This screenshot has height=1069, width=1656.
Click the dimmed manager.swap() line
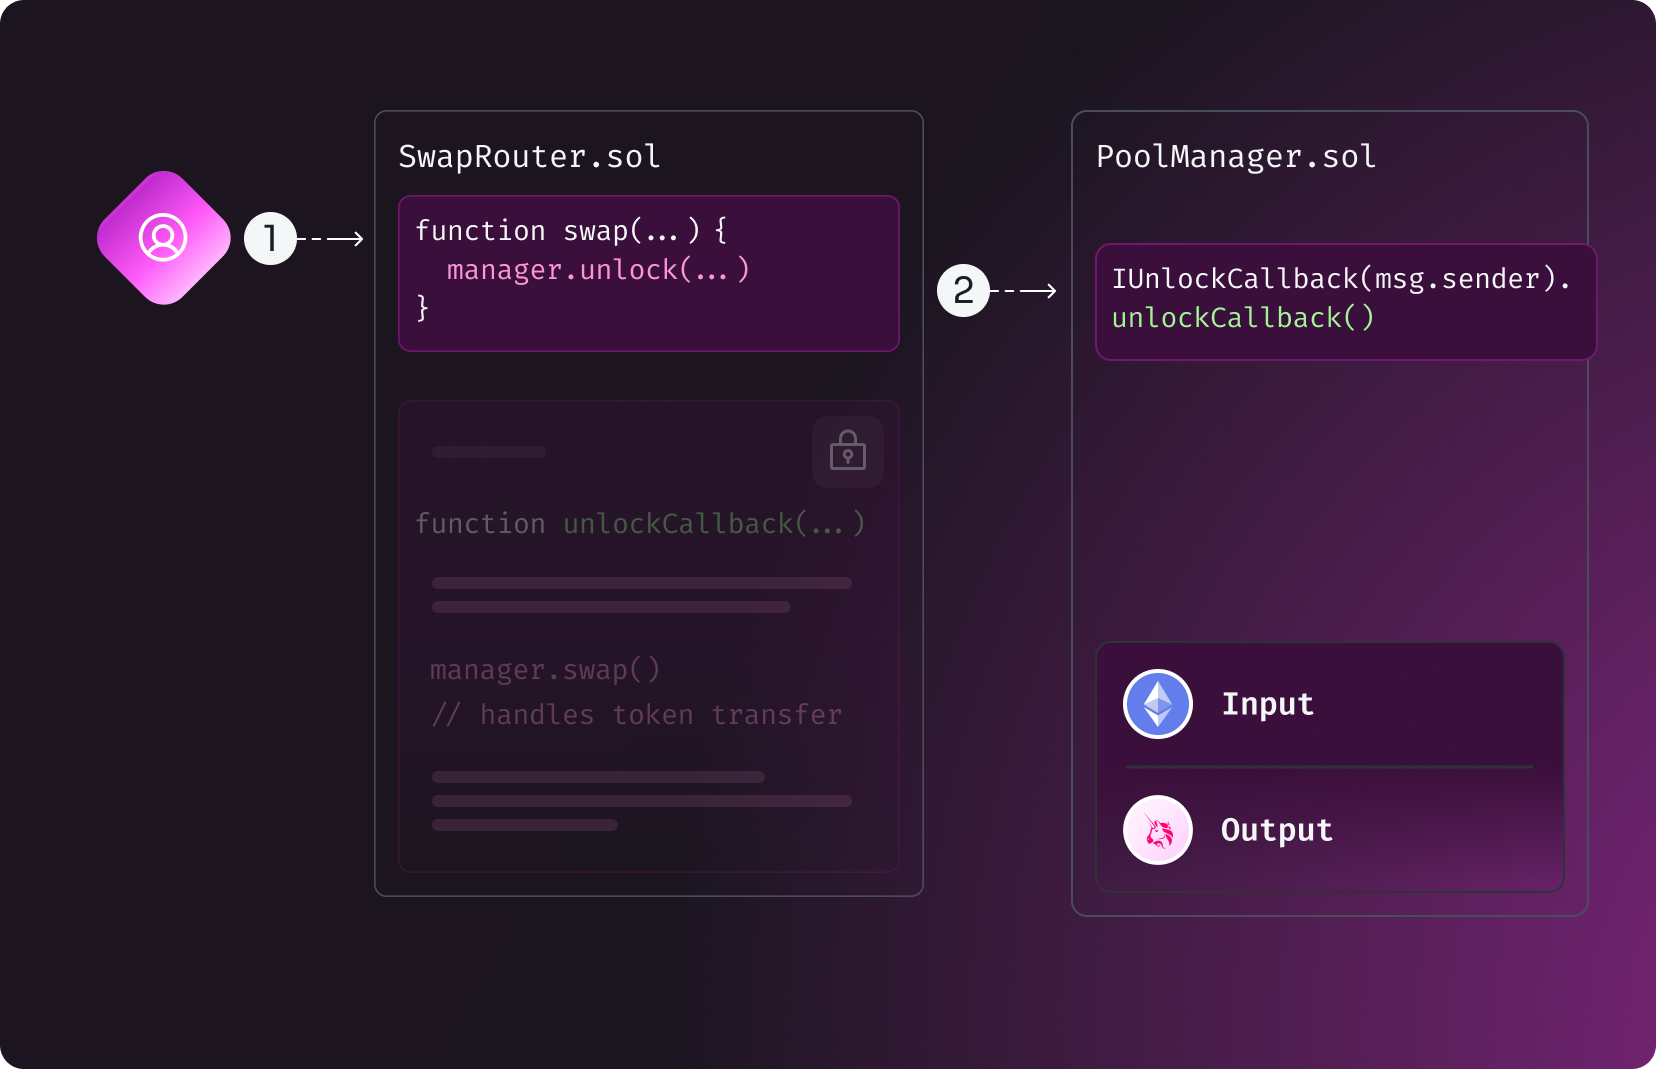pyautogui.click(x=544, y=670)
